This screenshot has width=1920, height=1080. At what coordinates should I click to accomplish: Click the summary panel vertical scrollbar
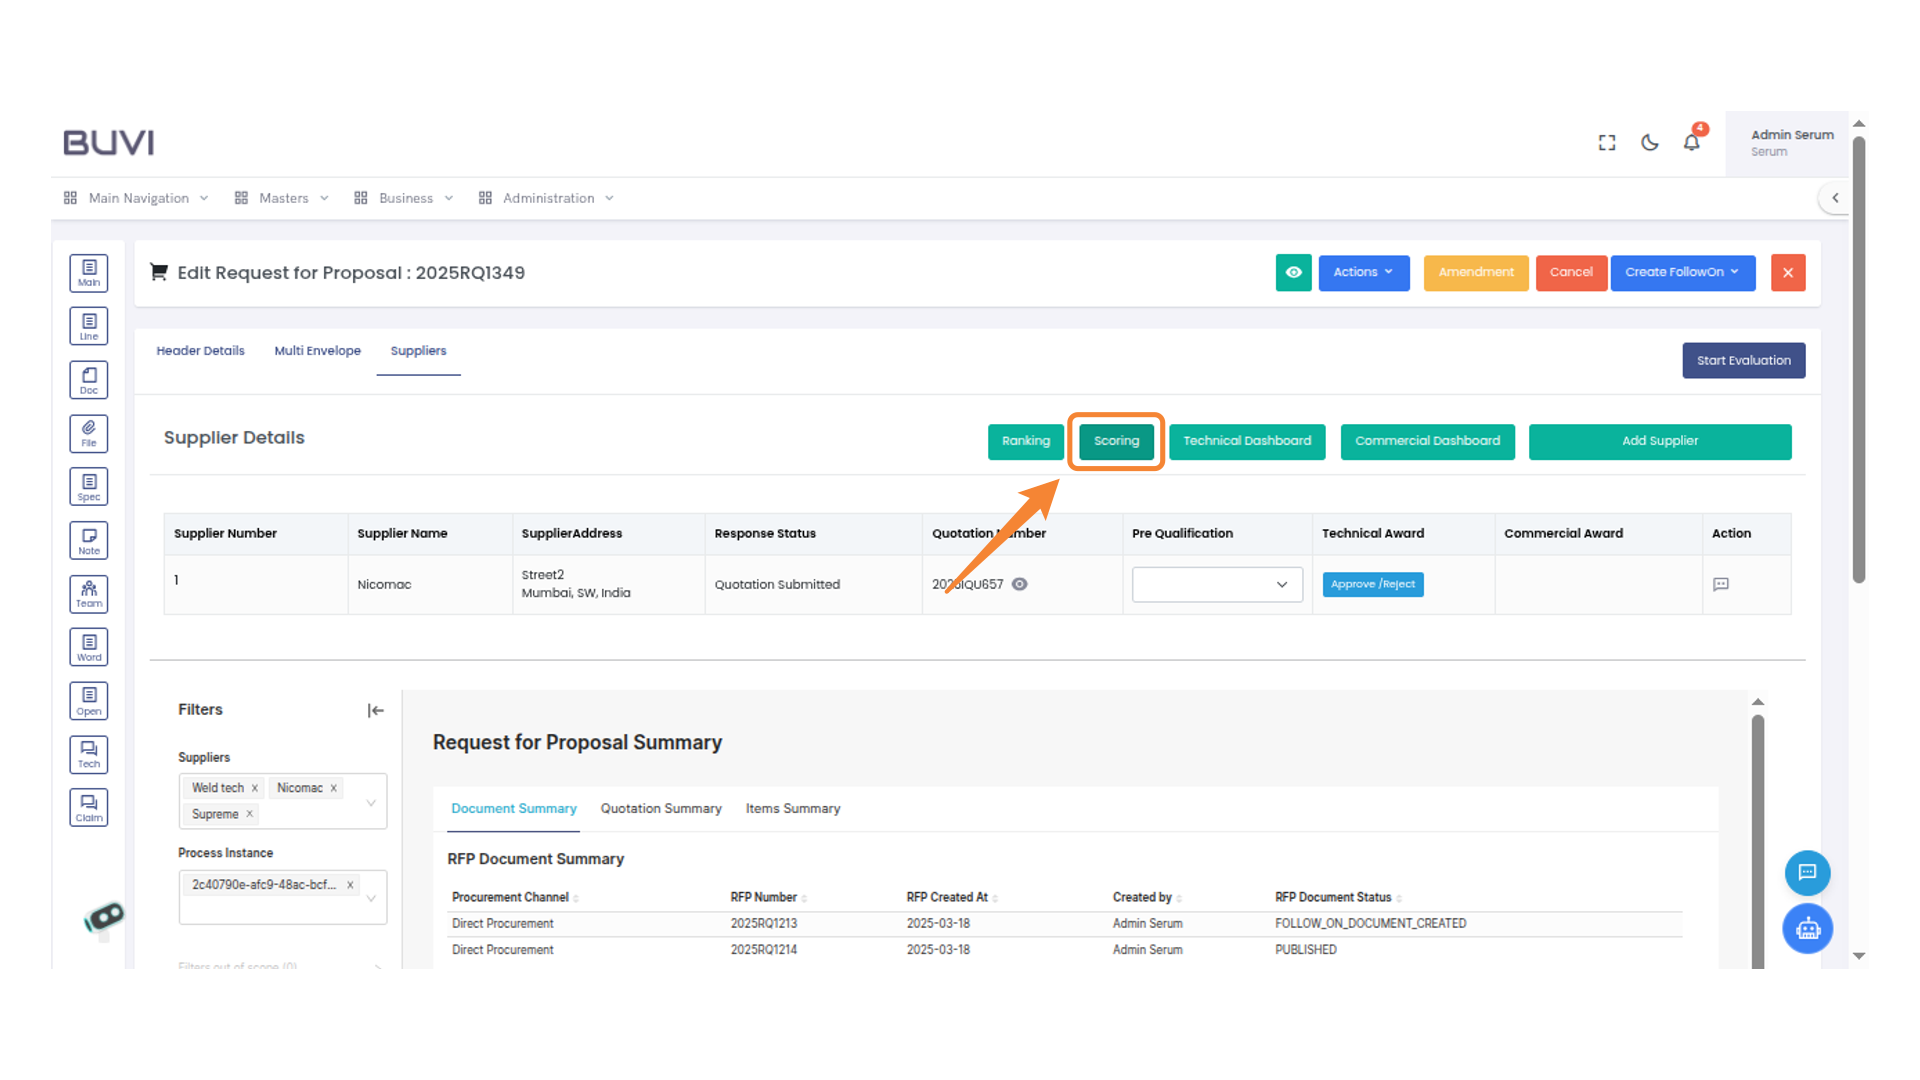tap(1758, 840)
